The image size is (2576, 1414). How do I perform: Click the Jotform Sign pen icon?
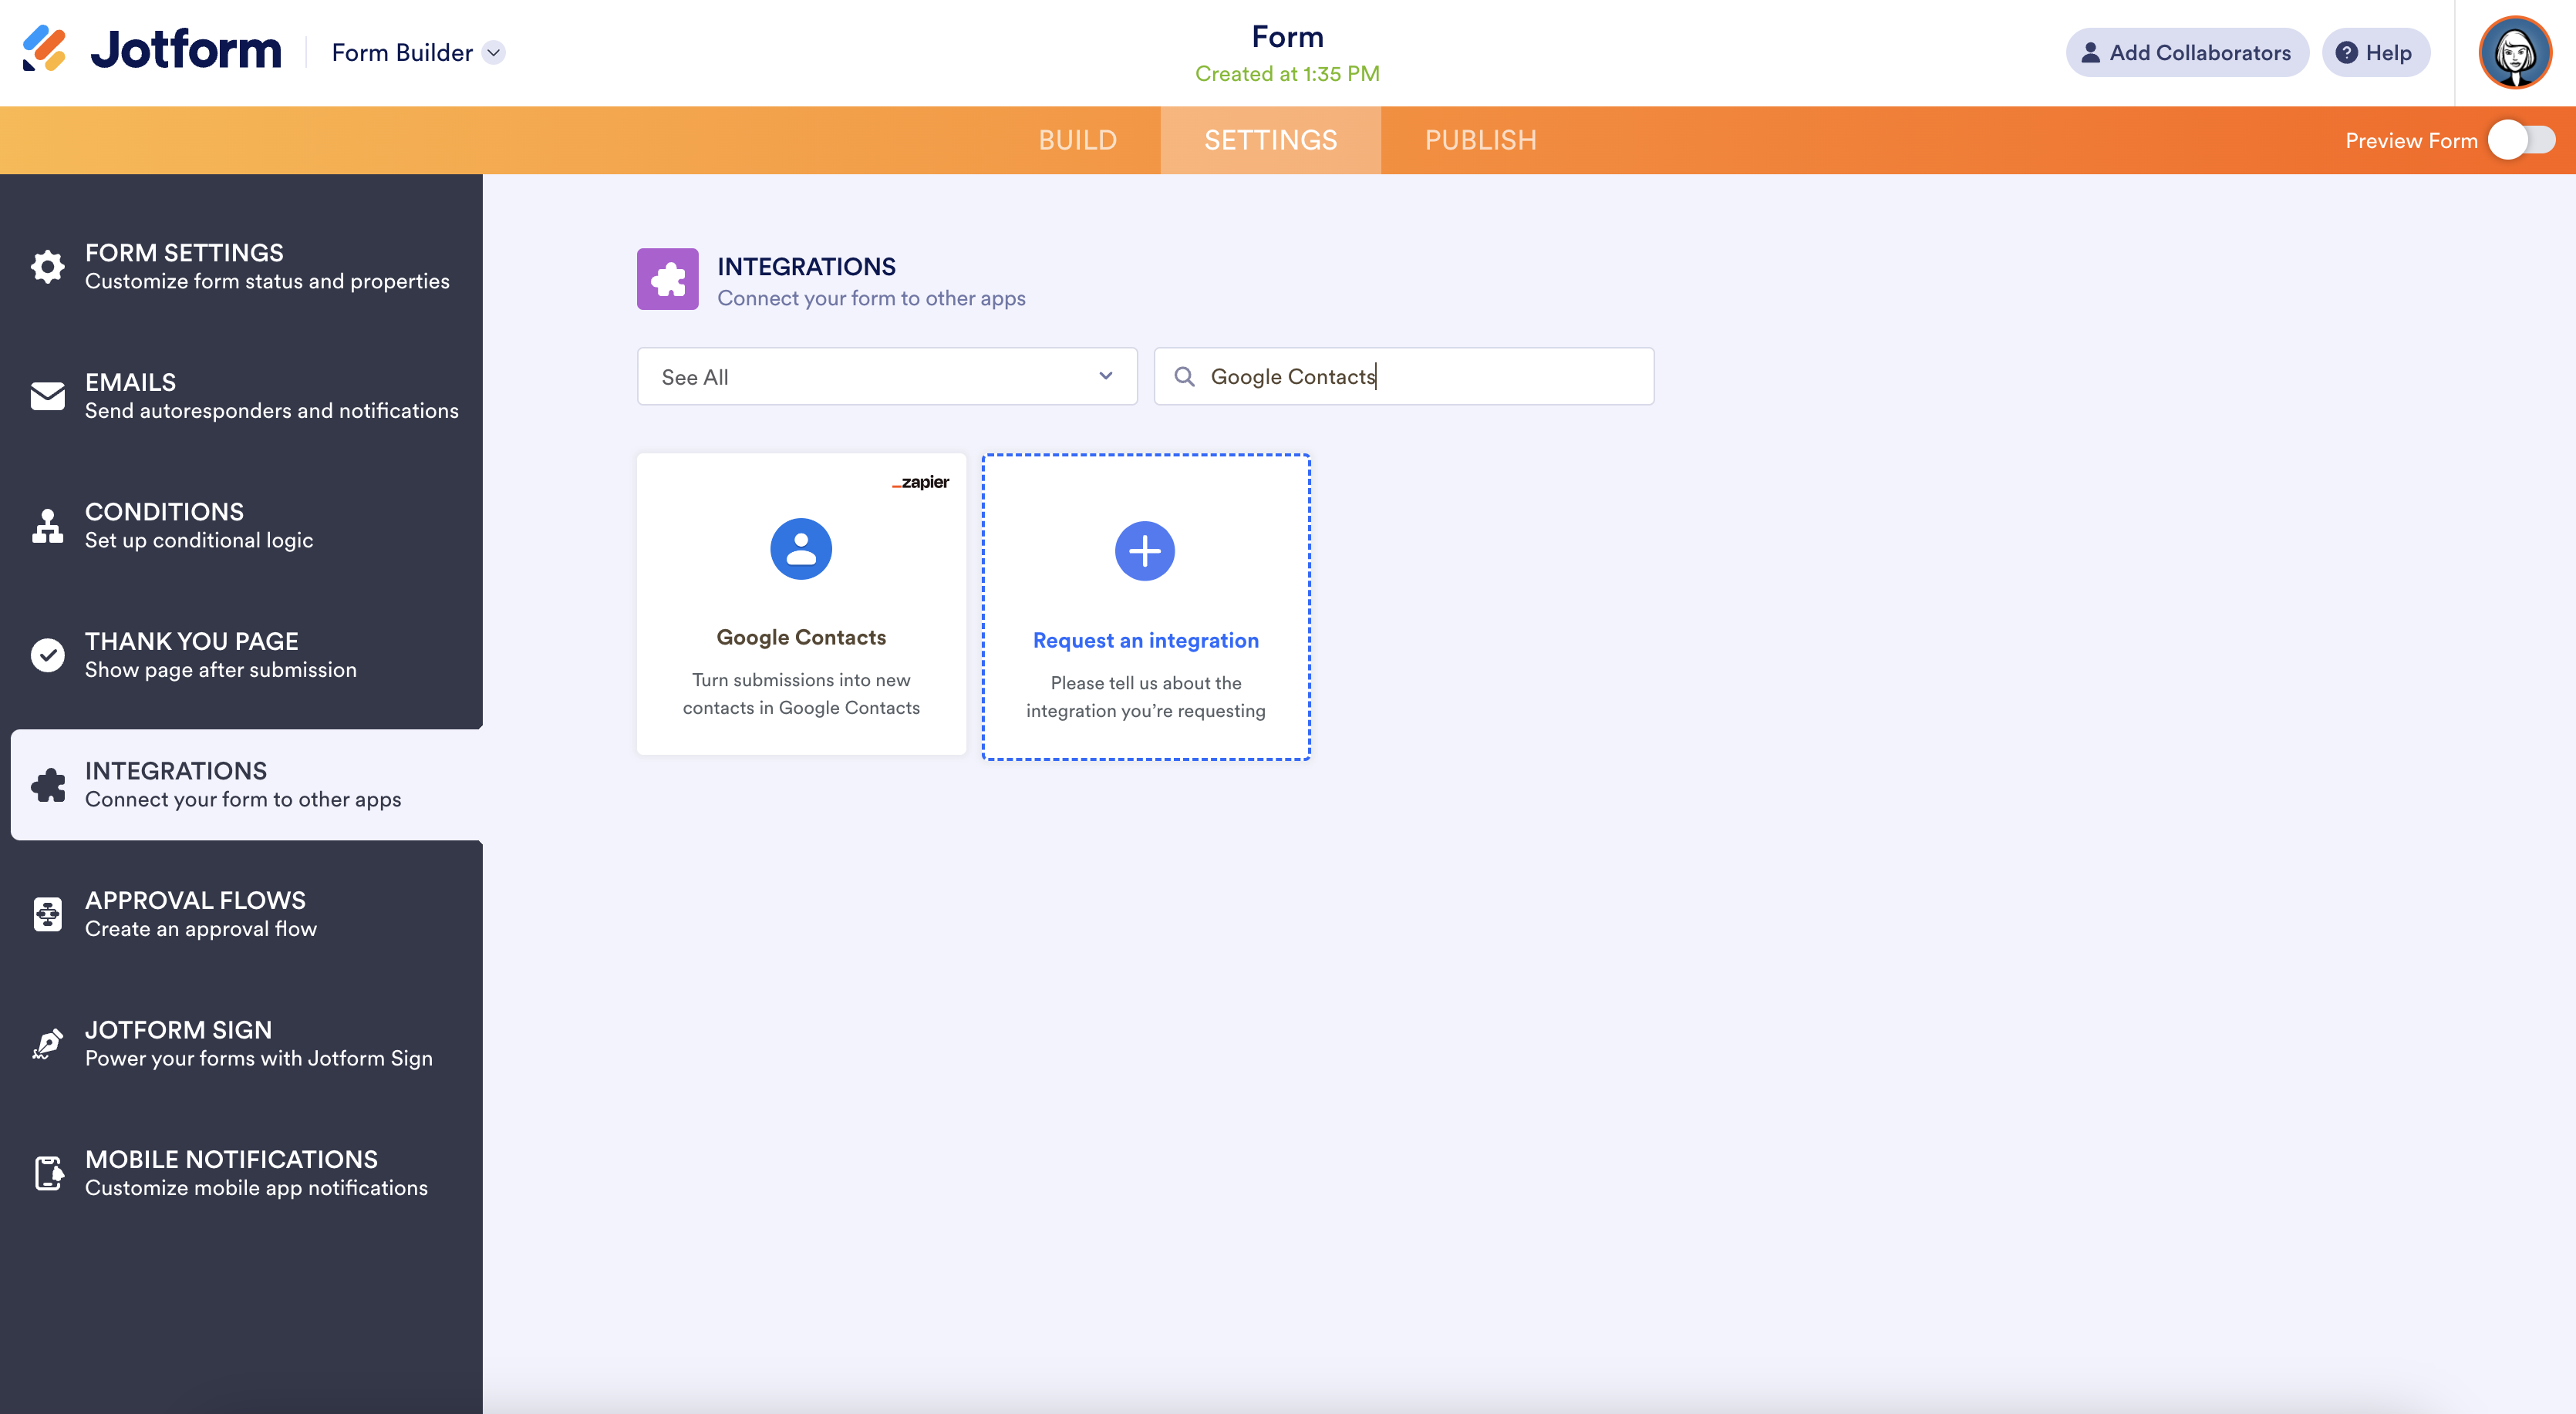pyautogui.click(x=47, y=1043)
